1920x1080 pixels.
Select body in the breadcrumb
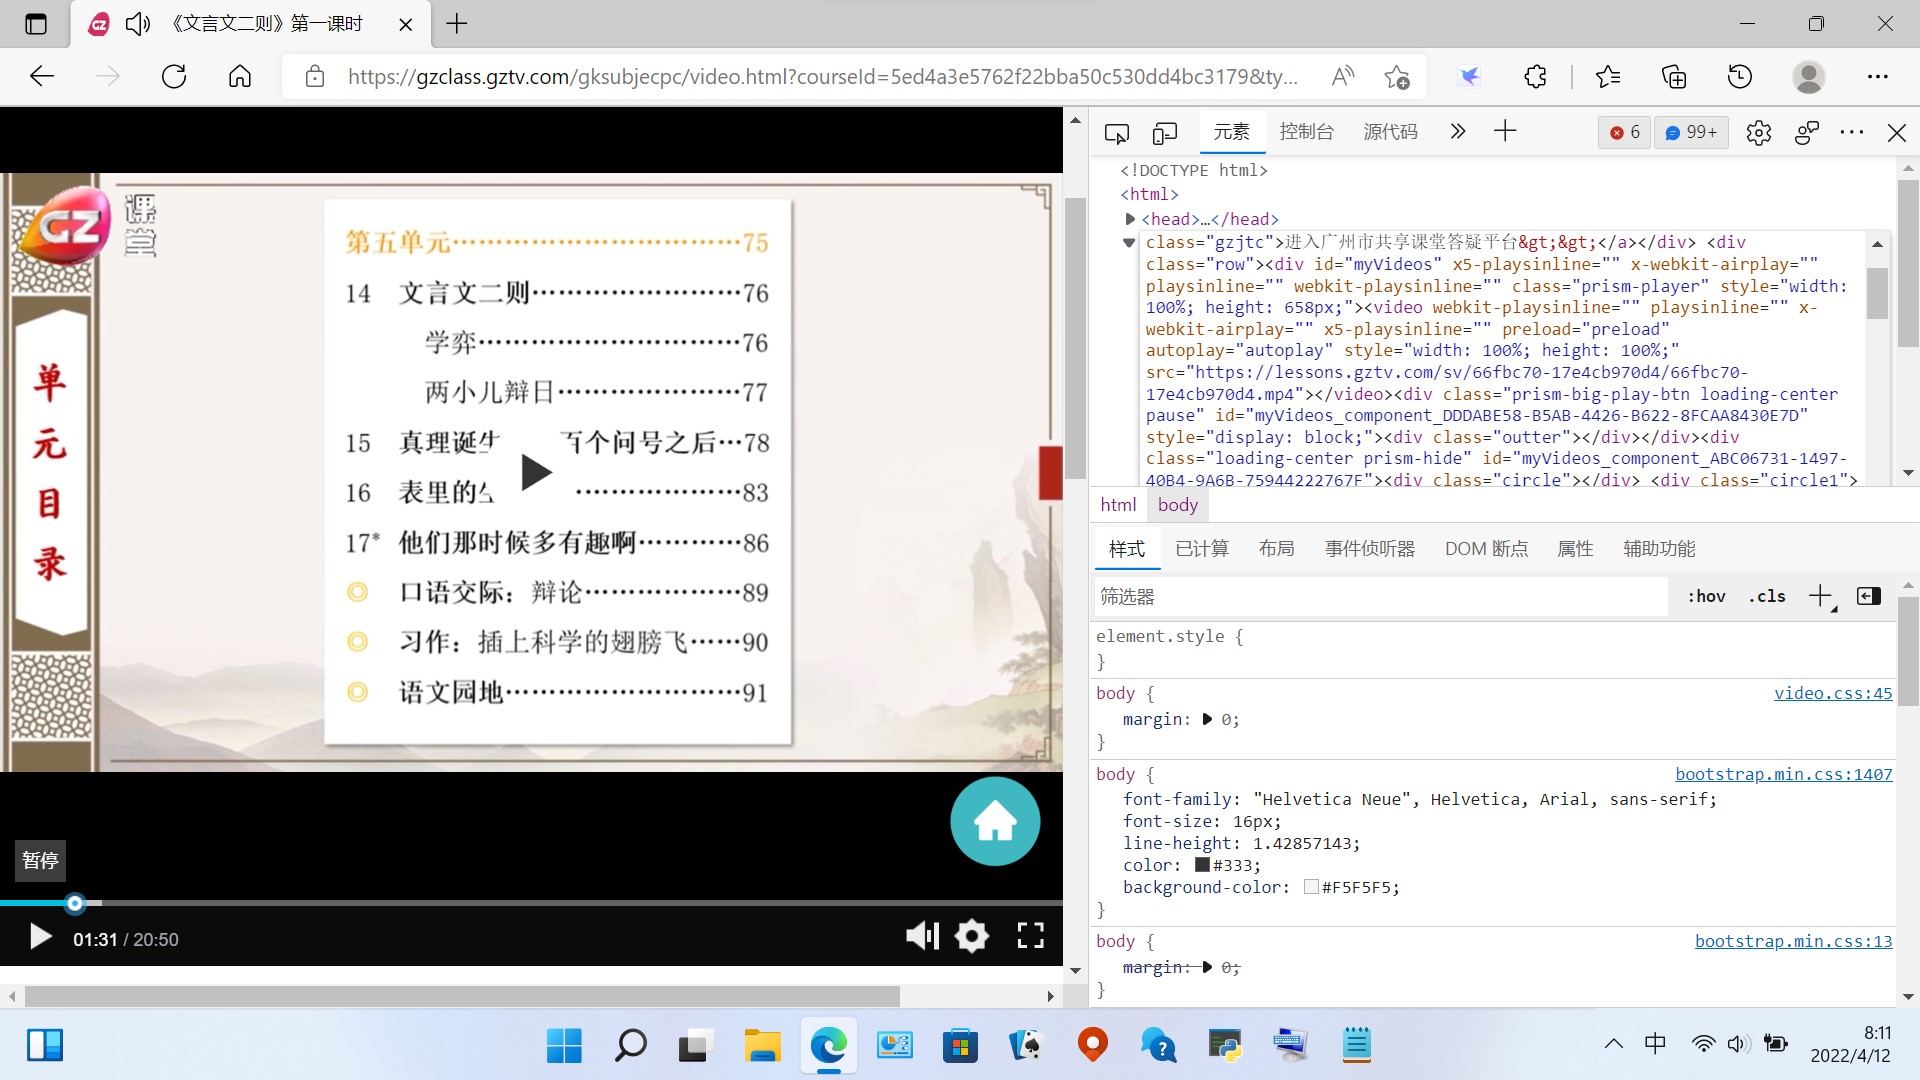(1178, 505)
